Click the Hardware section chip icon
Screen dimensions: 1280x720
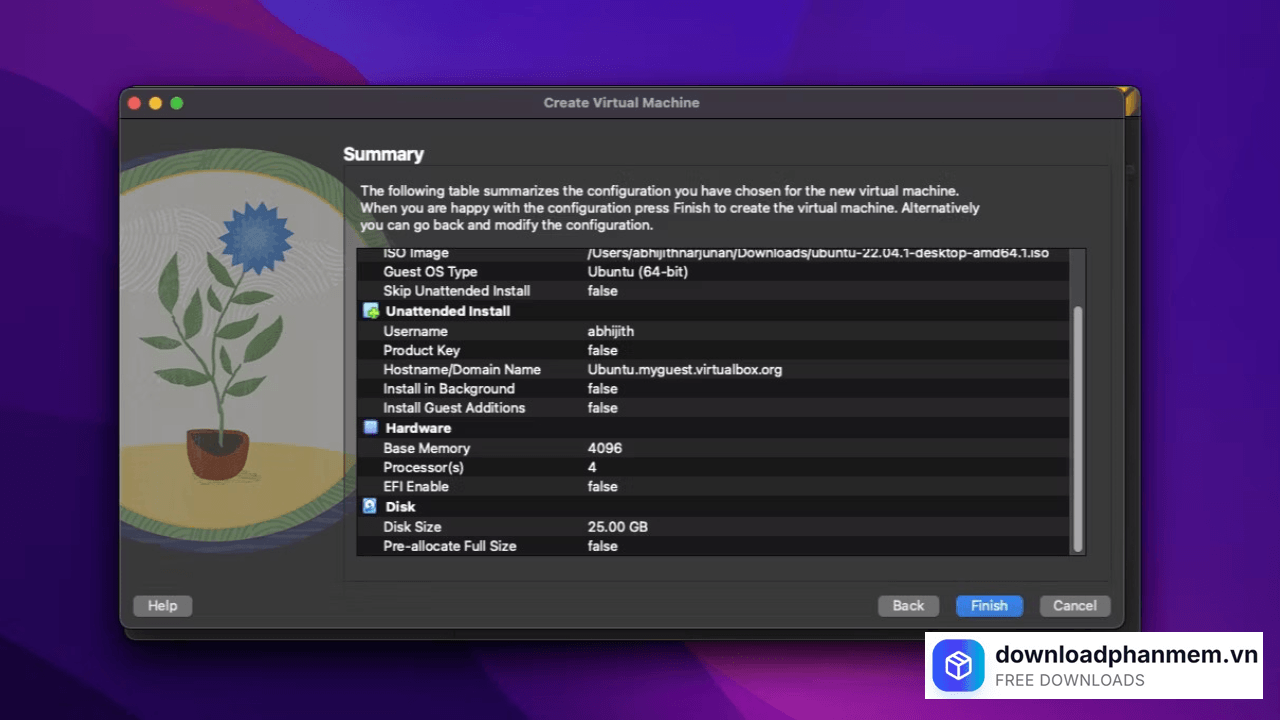pos(370,428)
